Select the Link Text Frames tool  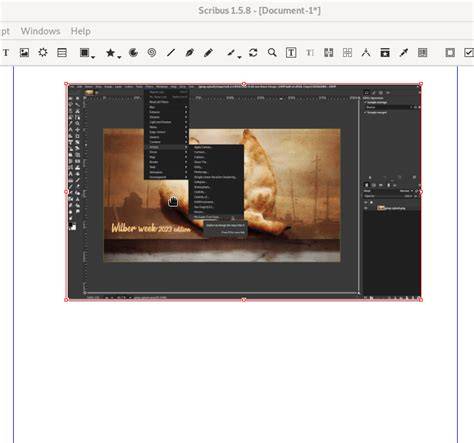(329, 53)
